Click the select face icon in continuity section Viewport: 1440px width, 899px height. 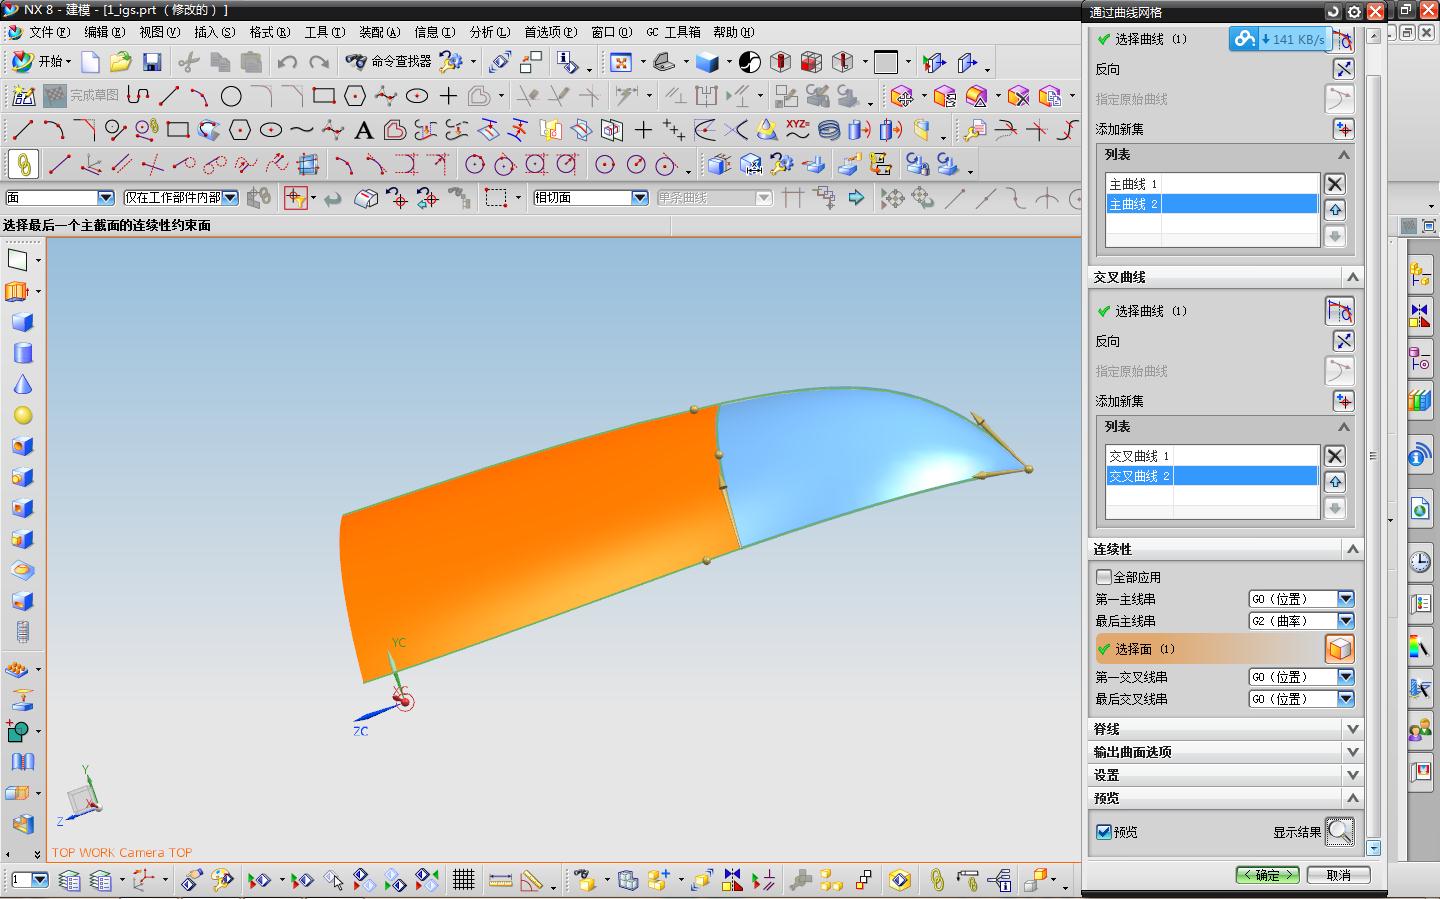pos(1339,649)
